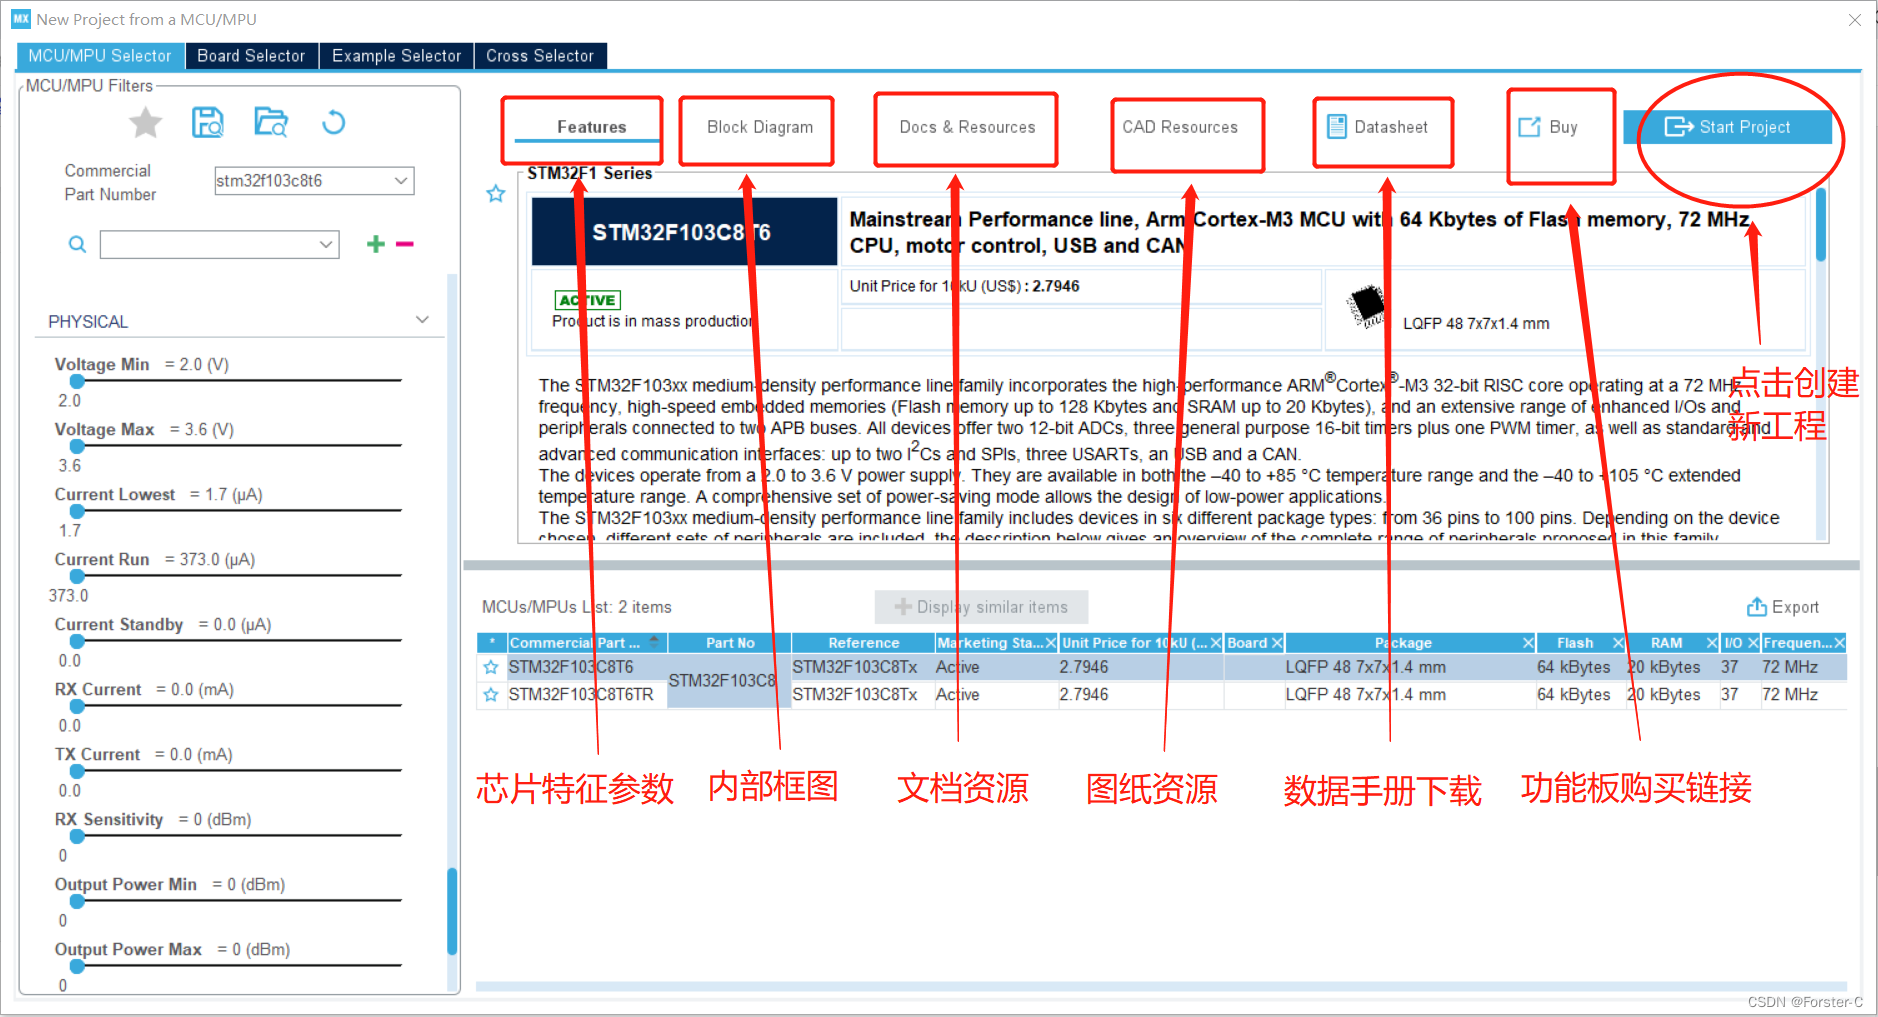Open the Datasheet download
The width and height of the screenshot is (1878, 1017).
coord(1382,126)
